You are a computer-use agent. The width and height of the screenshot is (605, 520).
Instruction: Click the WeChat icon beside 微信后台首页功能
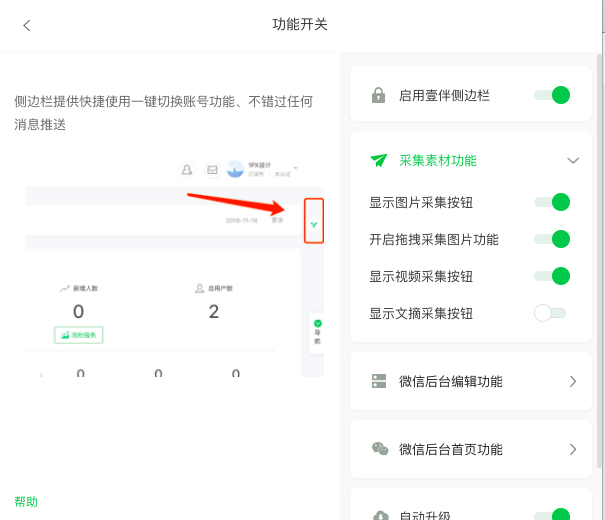[379, 449]
